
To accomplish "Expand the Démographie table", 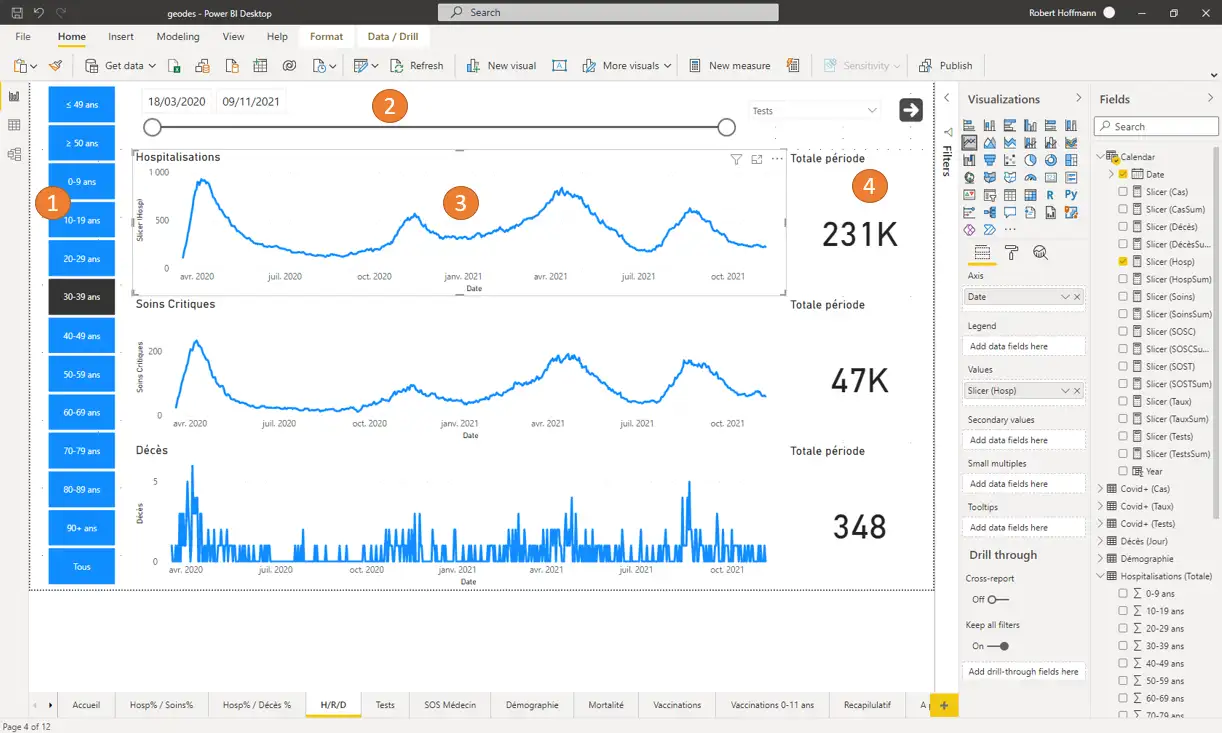I will click(x=1101, y=559).
